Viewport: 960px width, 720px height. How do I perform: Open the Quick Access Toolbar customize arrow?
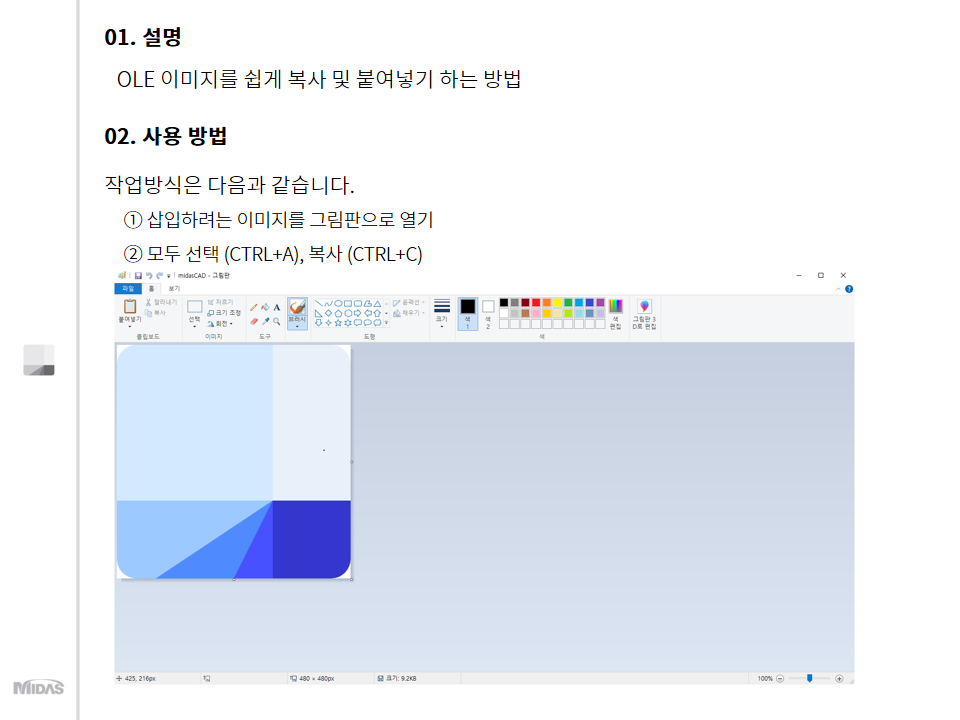pos(168,276)
